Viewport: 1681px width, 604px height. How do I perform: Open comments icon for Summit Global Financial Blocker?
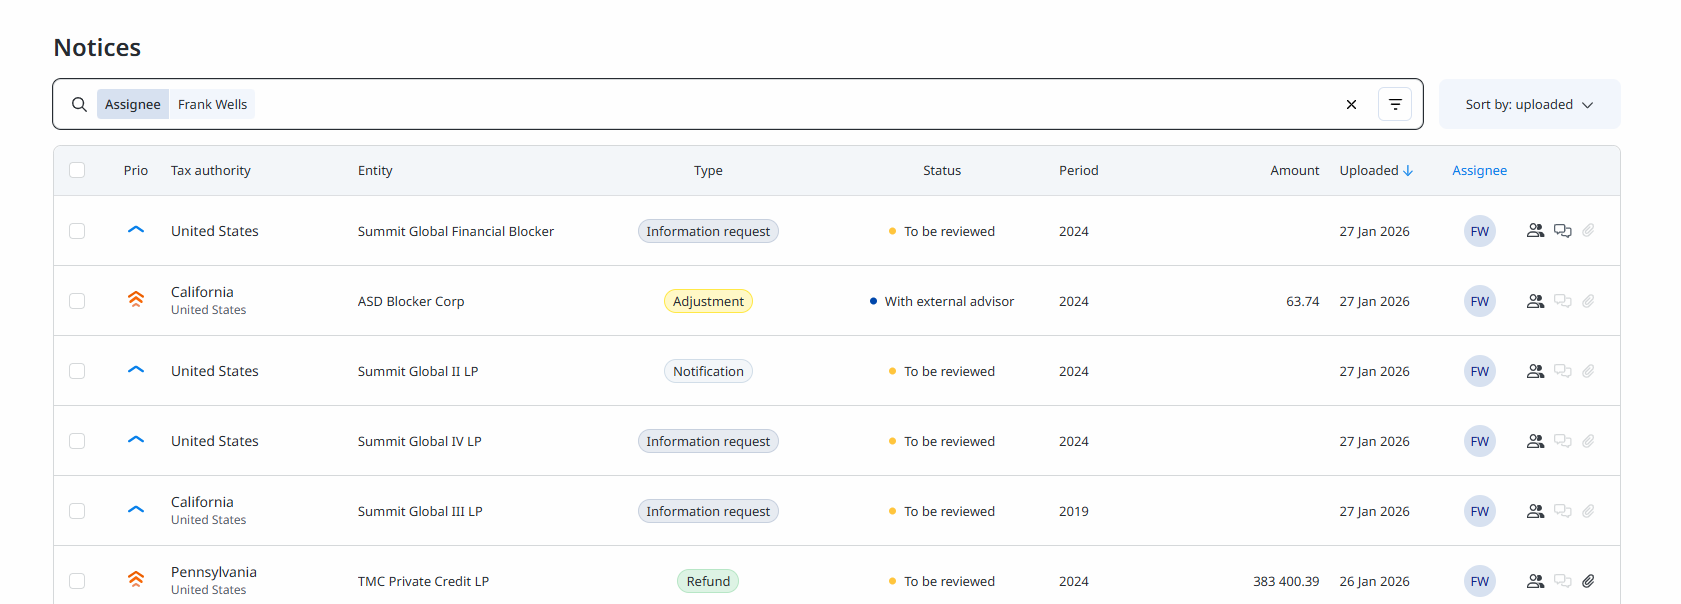tap(1562, 231)
